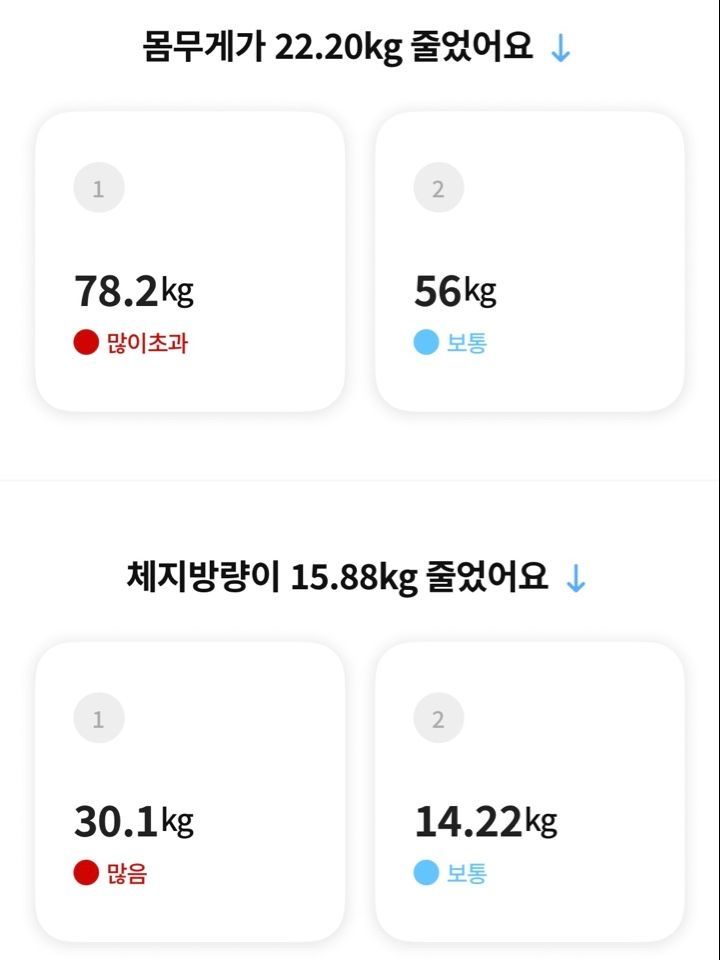Click number 1 badge in 30.1kg card
Image resolution: width=720 pixels, height=960 pixels.
coord(99,718)
